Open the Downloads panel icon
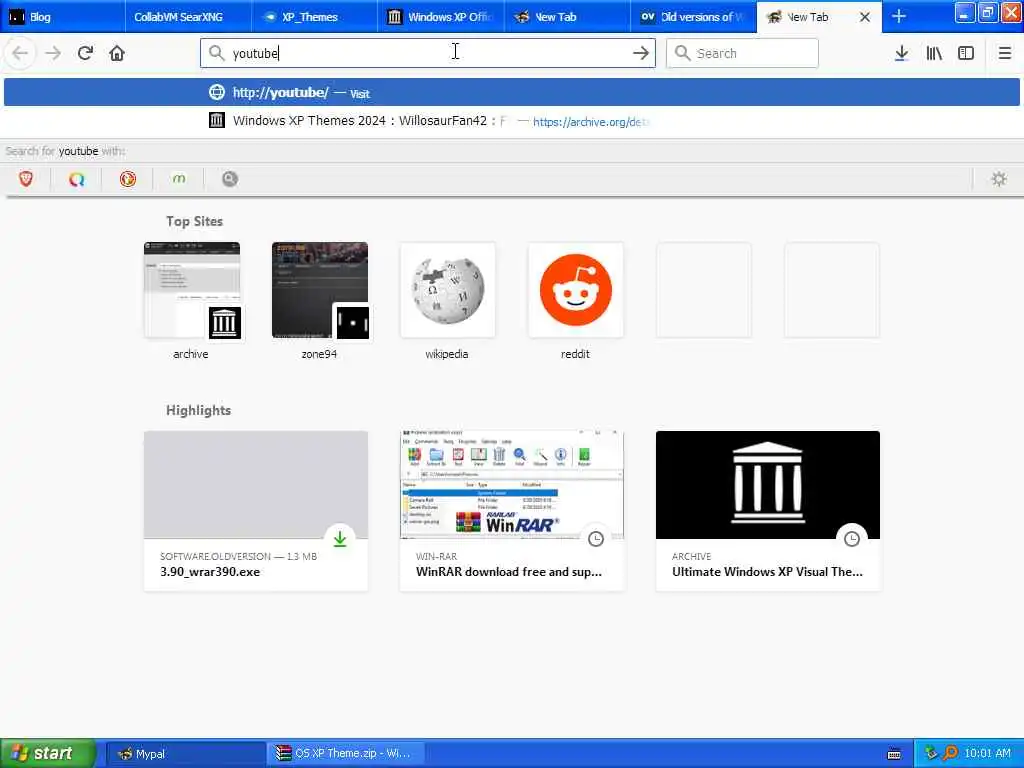 point(901,53)
